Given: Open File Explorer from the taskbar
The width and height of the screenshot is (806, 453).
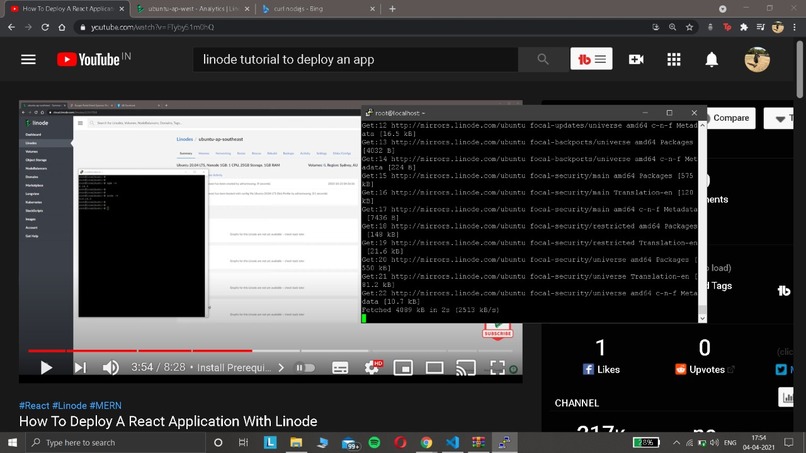Looking at the screenshot, I should (296, 443).
